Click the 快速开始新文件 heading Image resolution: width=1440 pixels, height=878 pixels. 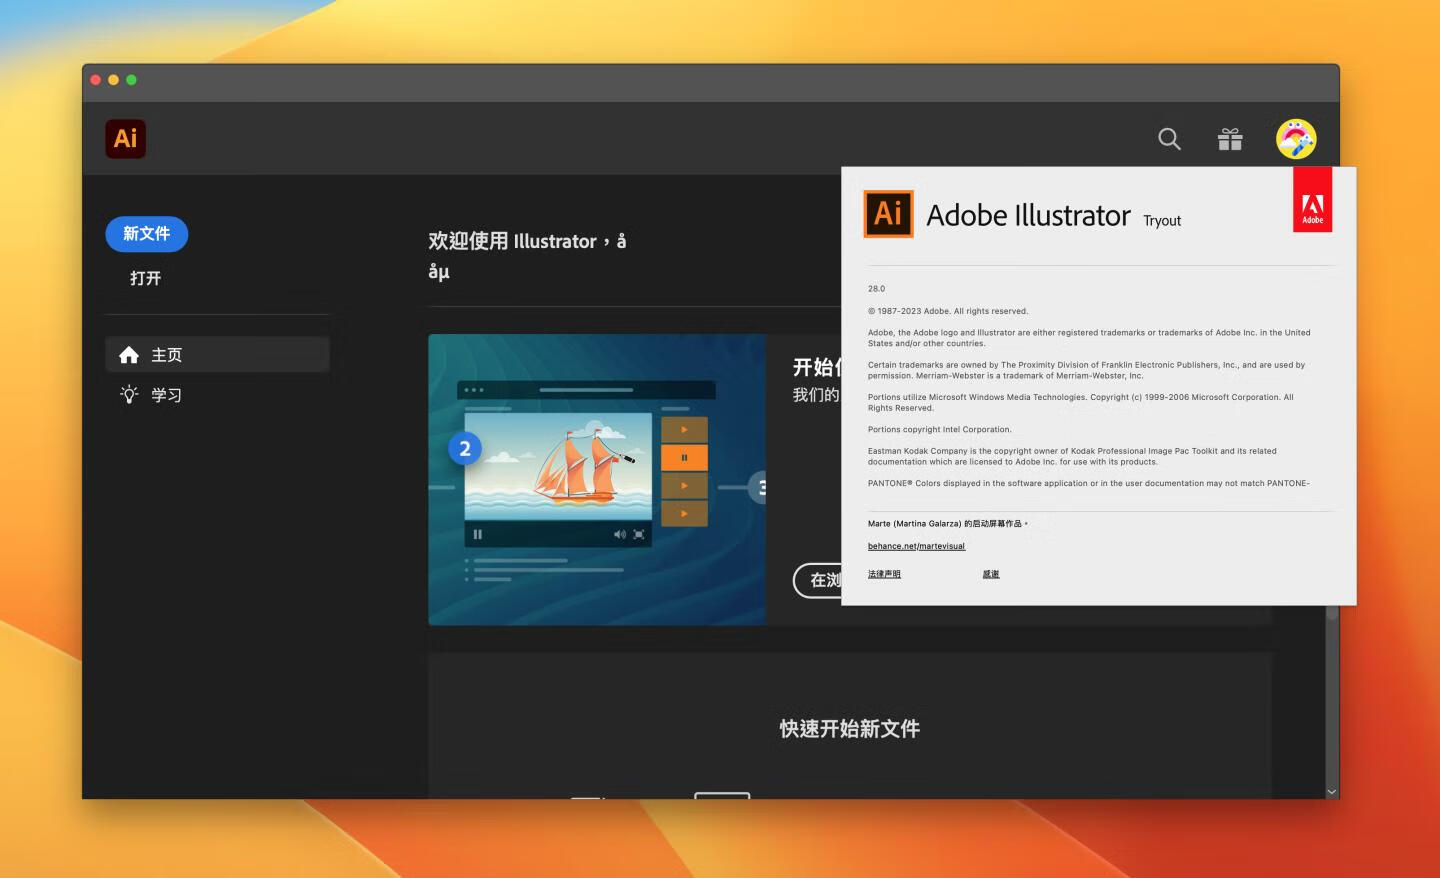pos(850,729)
